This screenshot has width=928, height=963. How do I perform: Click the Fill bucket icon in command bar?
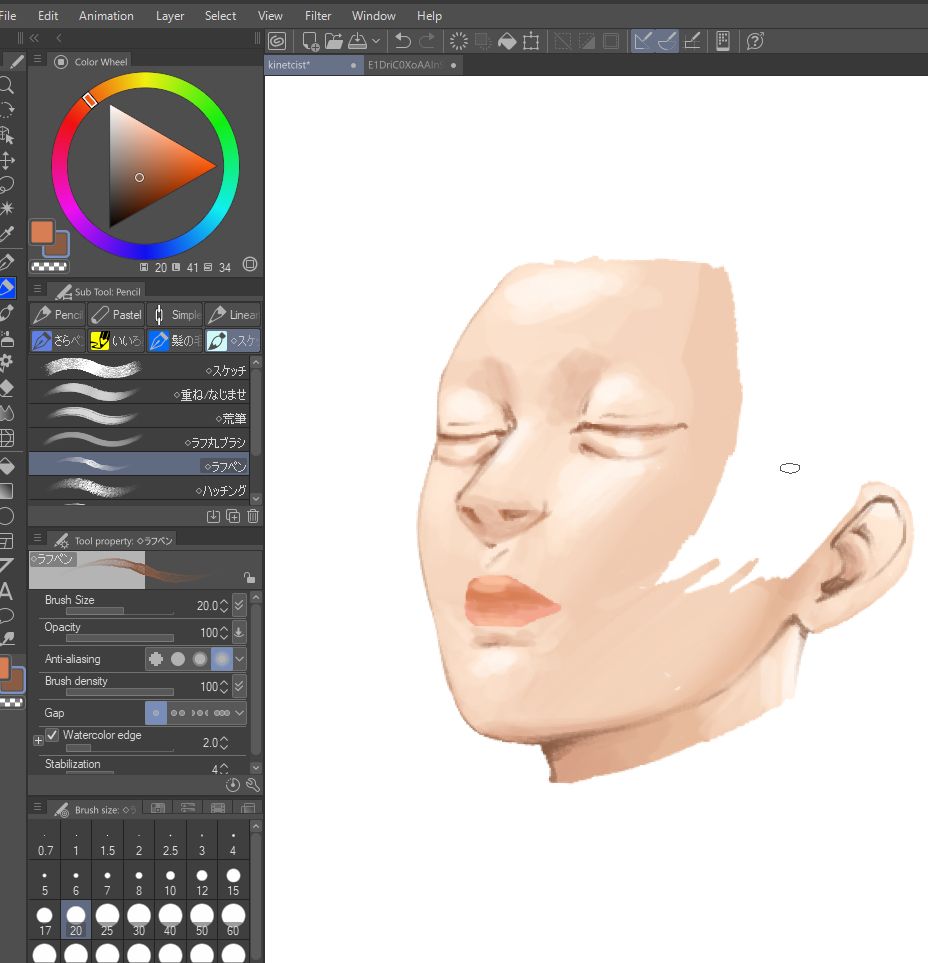[x=507, y=41]
